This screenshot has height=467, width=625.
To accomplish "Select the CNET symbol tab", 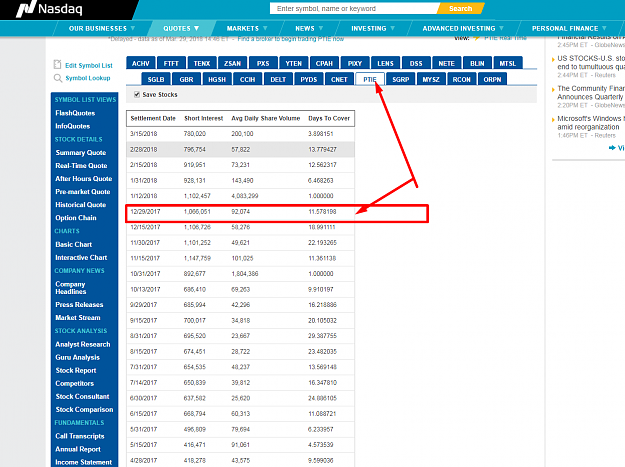I will click(x=339, y=79).
